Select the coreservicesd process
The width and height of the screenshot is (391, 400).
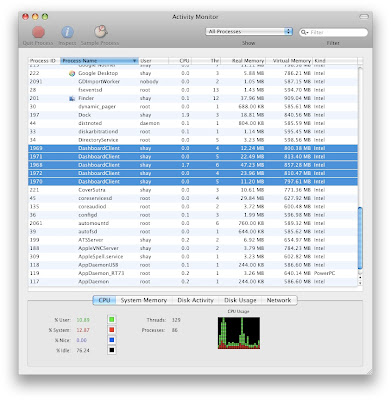193,198
